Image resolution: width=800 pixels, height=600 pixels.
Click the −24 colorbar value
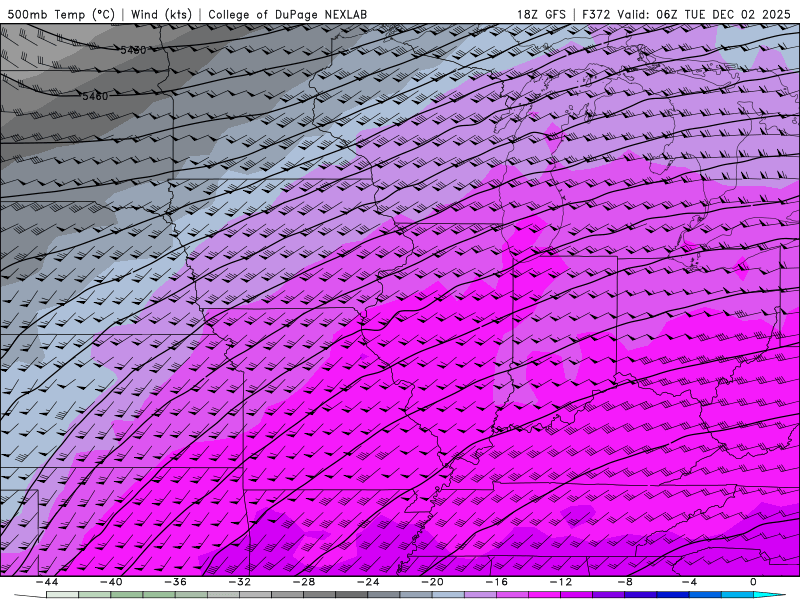(368, 582)
